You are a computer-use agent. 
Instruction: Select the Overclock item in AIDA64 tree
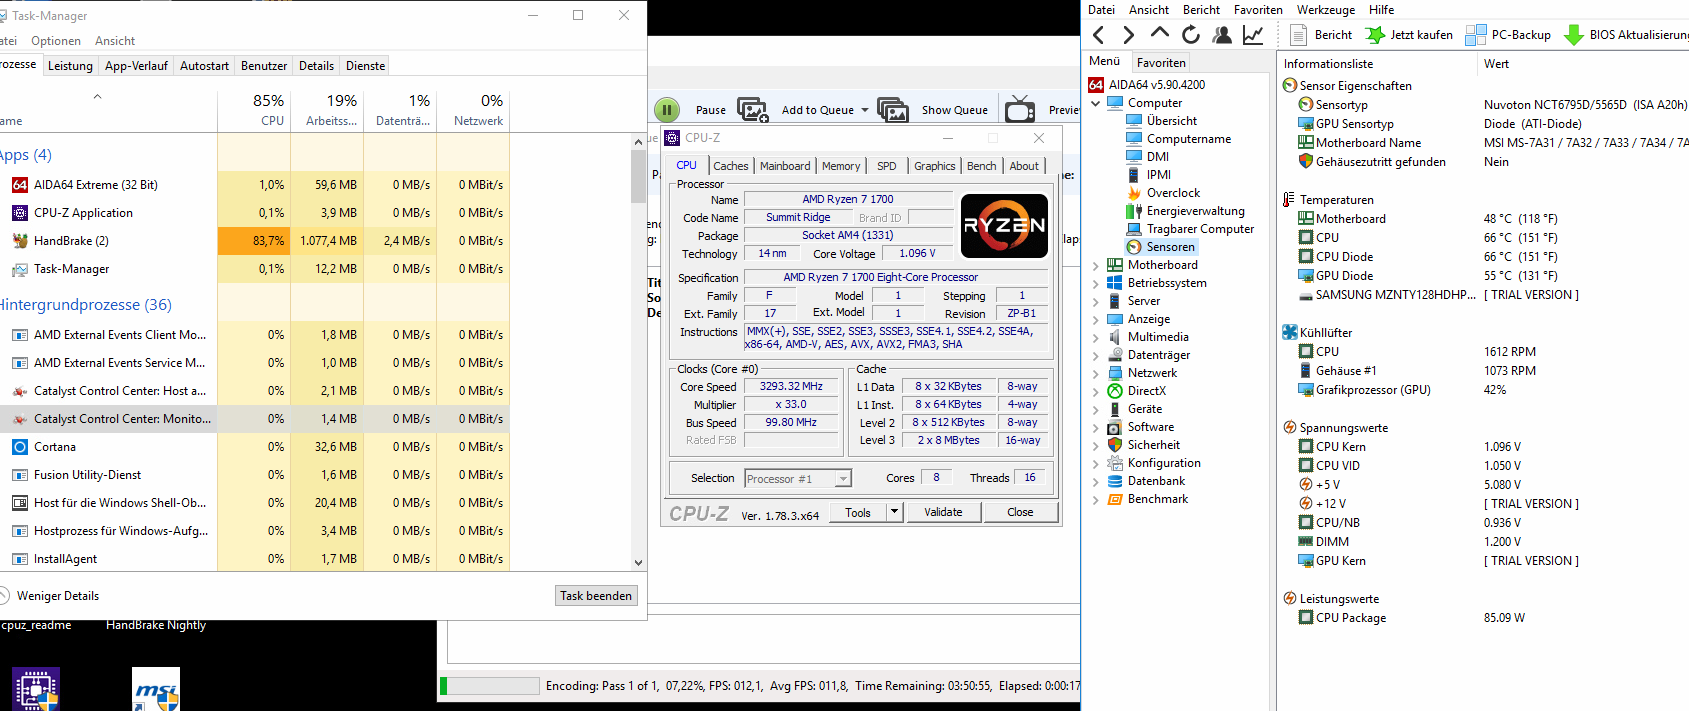1173,193
